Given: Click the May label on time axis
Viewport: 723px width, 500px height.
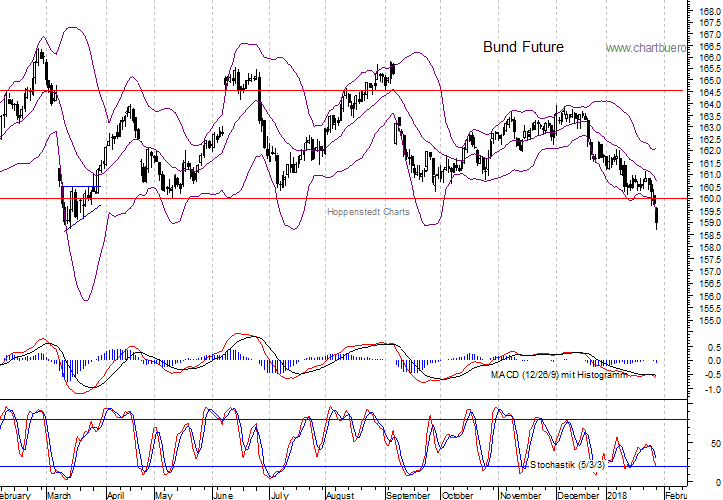Looking at the screenshot, I should click(164, 496).
